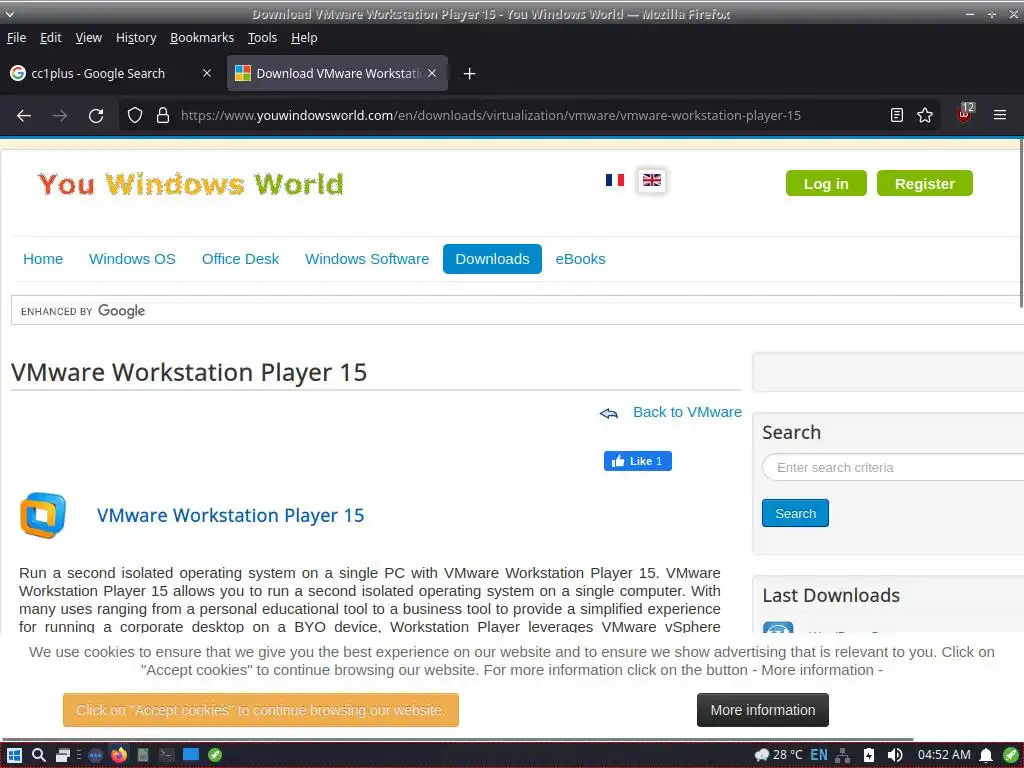This screenshot has width=1024, height=768.
Task: Click the You Windows World logo
Action: [x=190, y=184]
